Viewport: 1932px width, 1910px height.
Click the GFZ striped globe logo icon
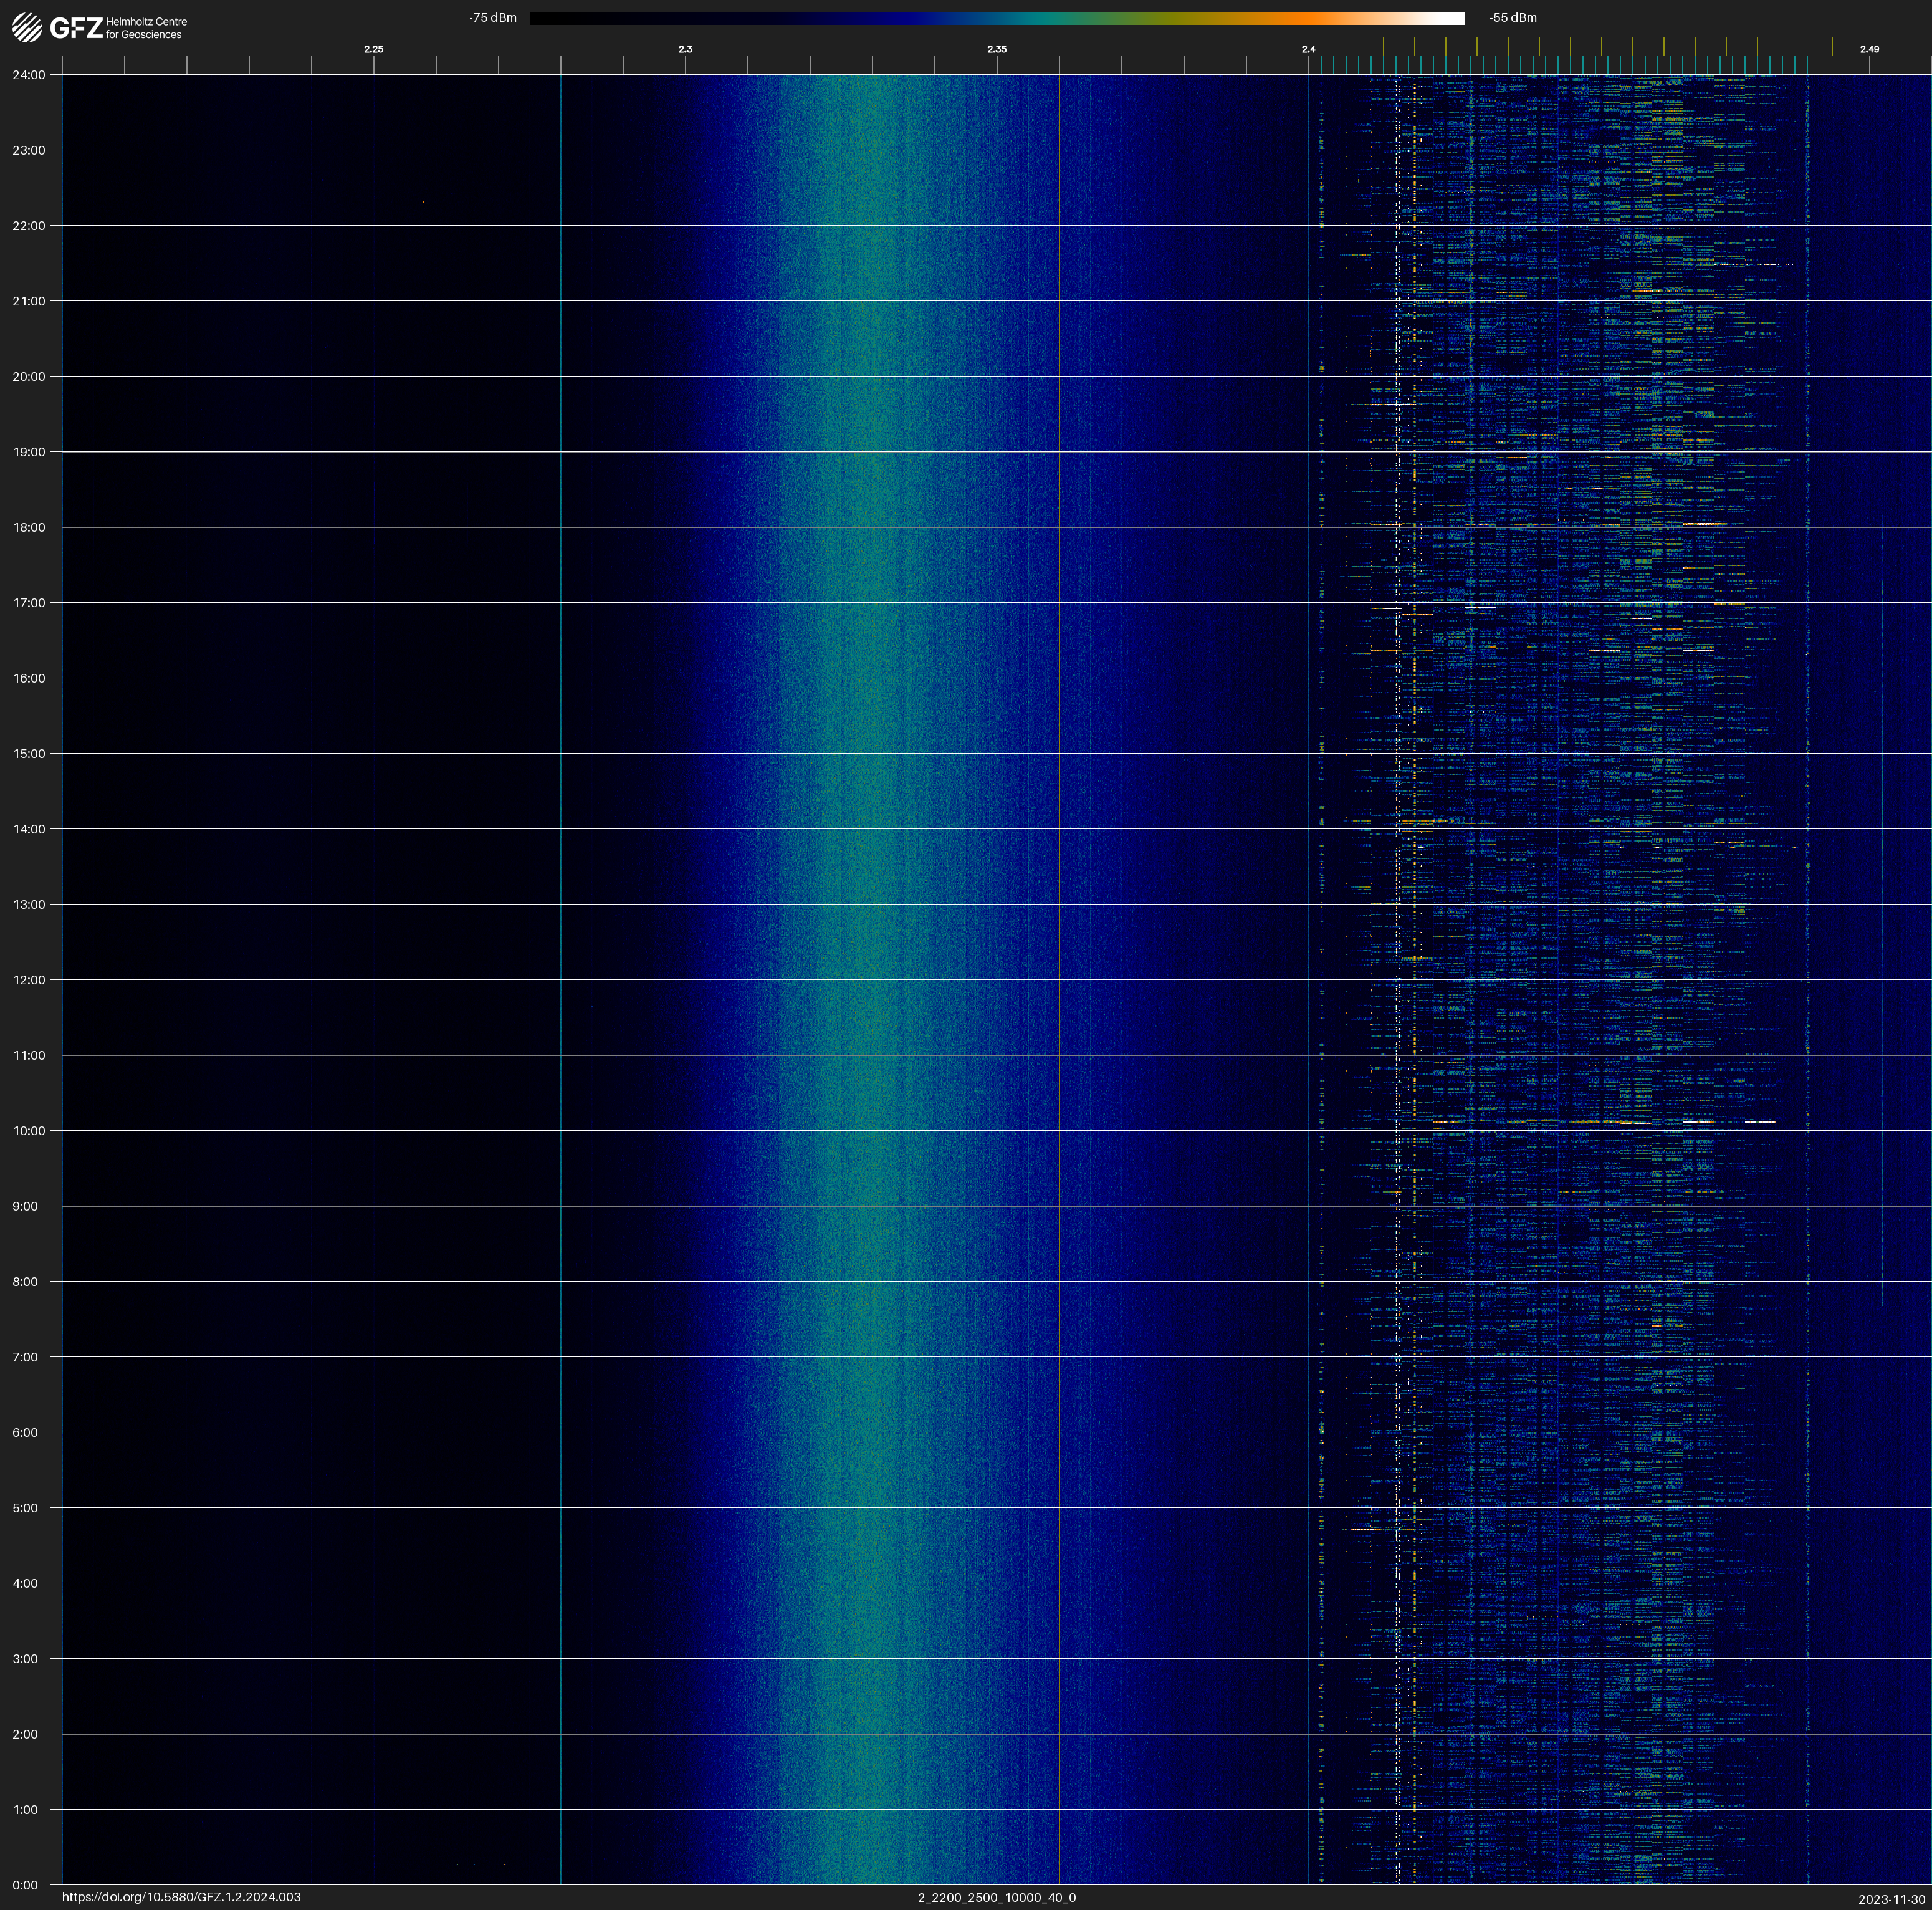point(27,28)
